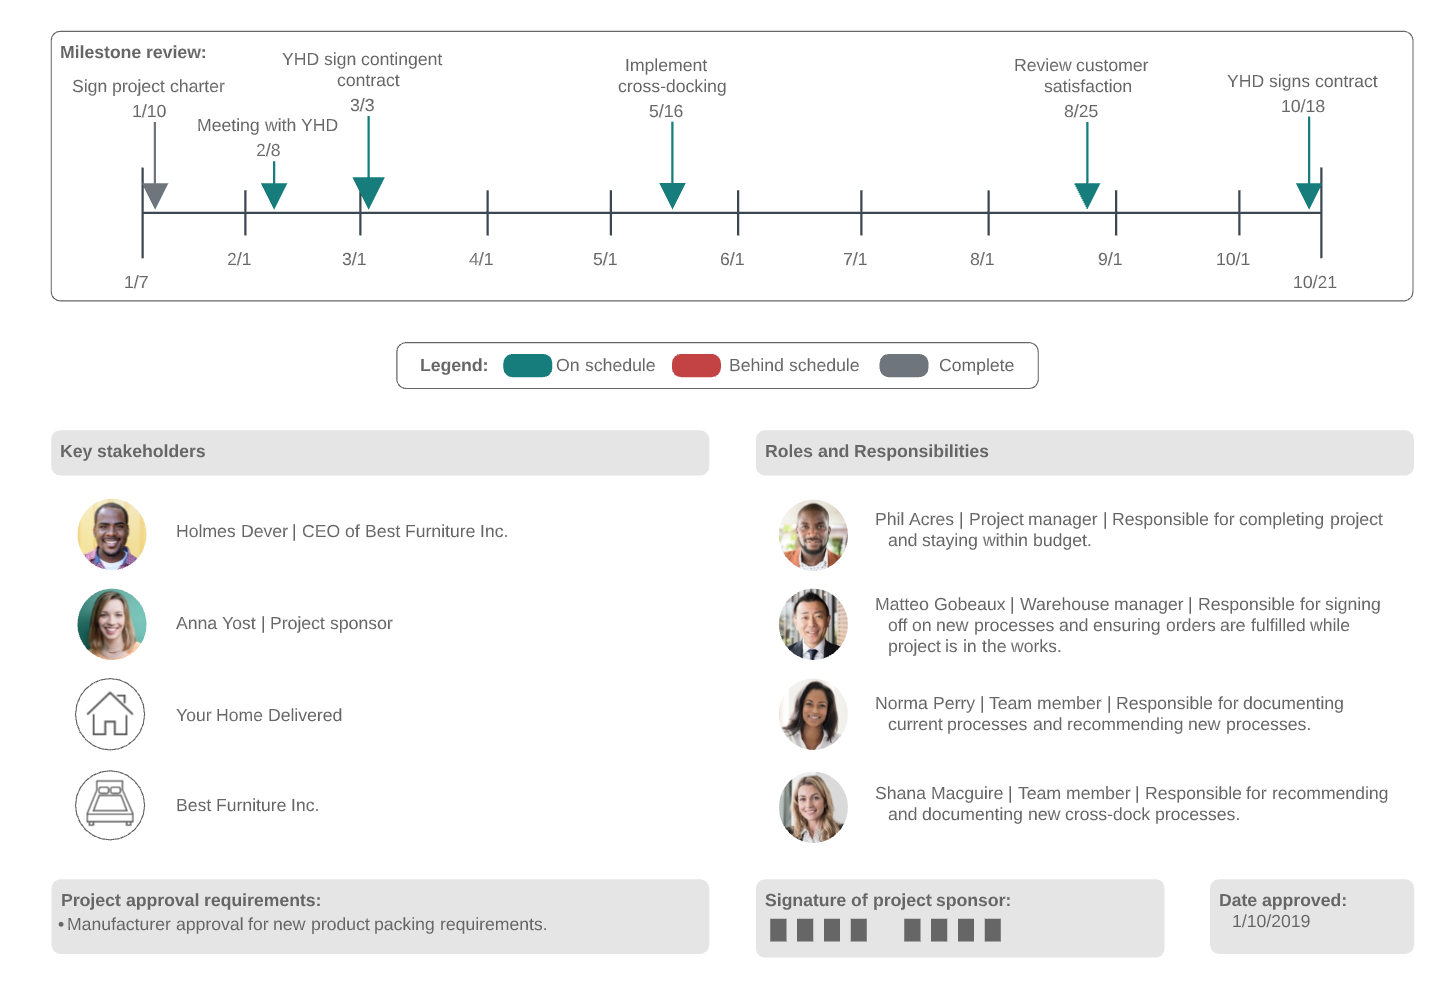Click the project sponsor signature blocks
The width and height of the screenshot is (1452, 998).
pyautogui.click(x=885, y=930)
